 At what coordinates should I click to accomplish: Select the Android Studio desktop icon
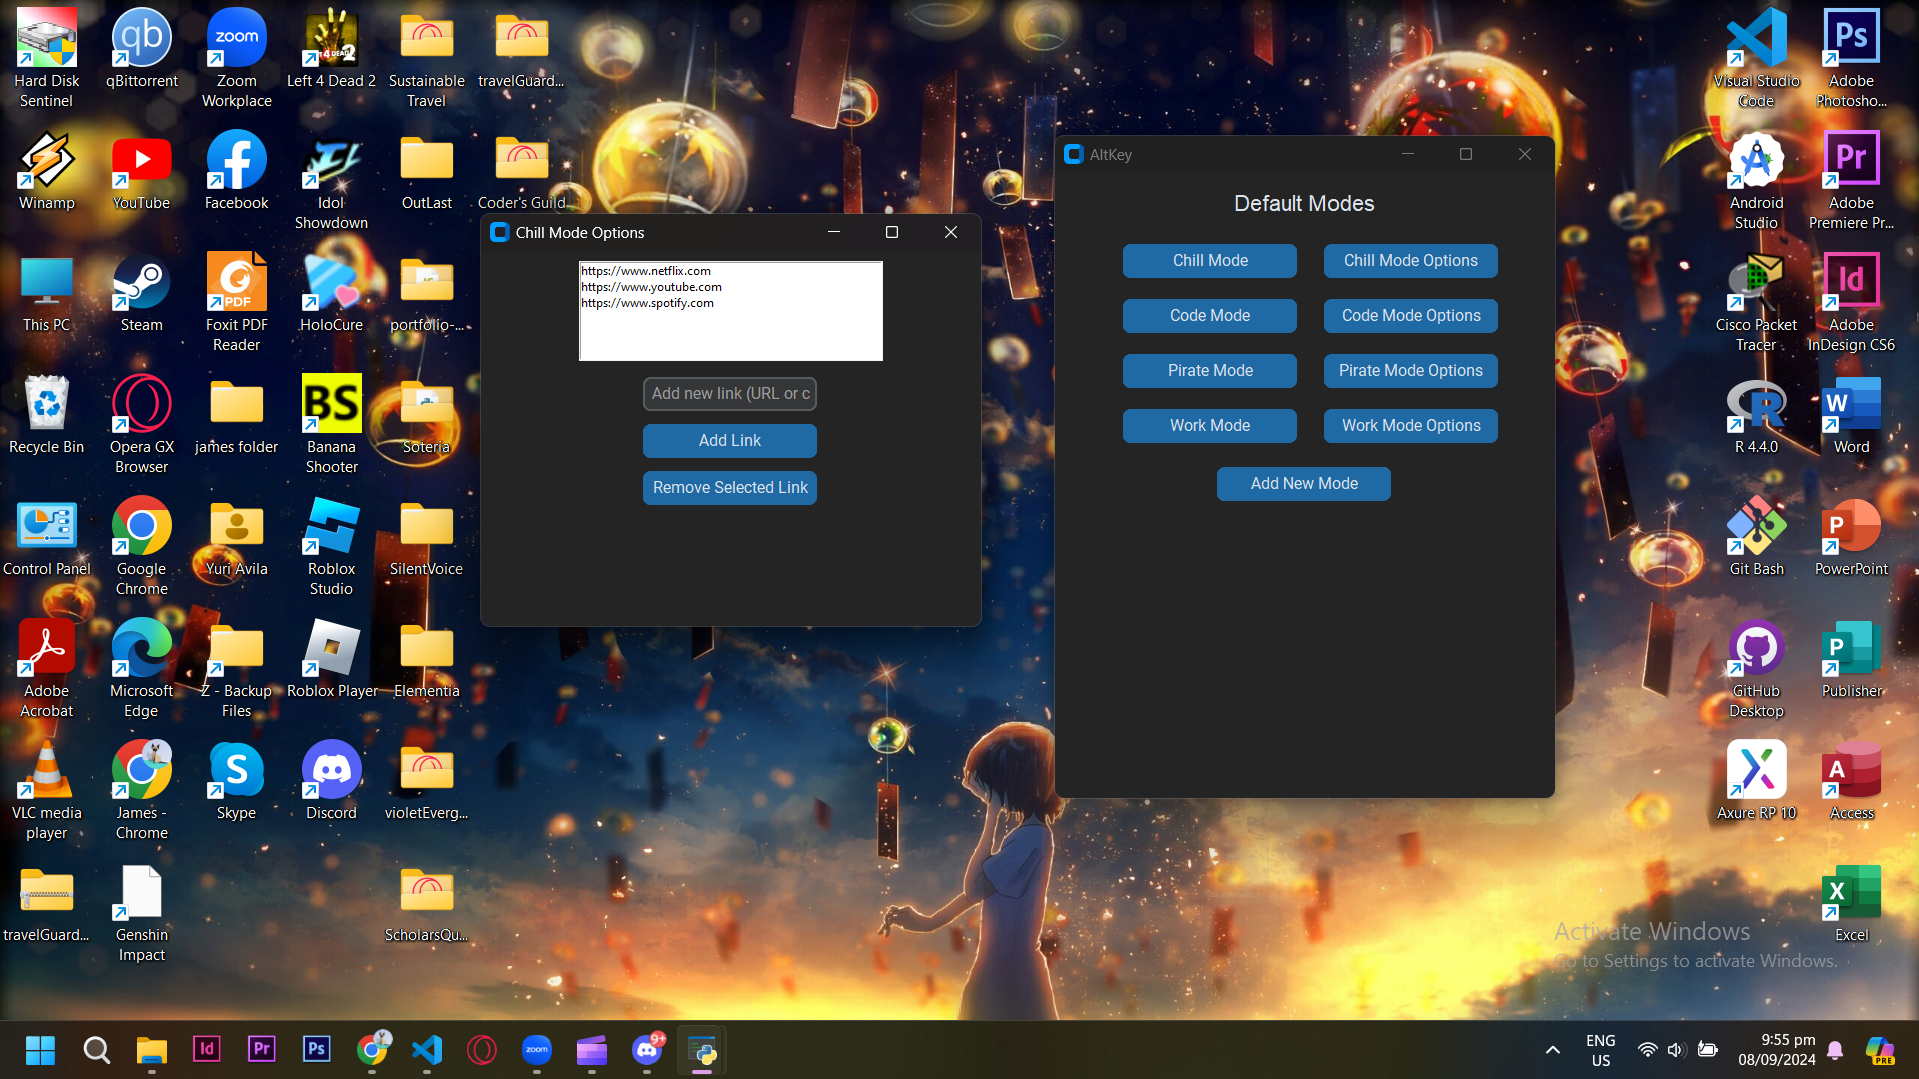1757,180
